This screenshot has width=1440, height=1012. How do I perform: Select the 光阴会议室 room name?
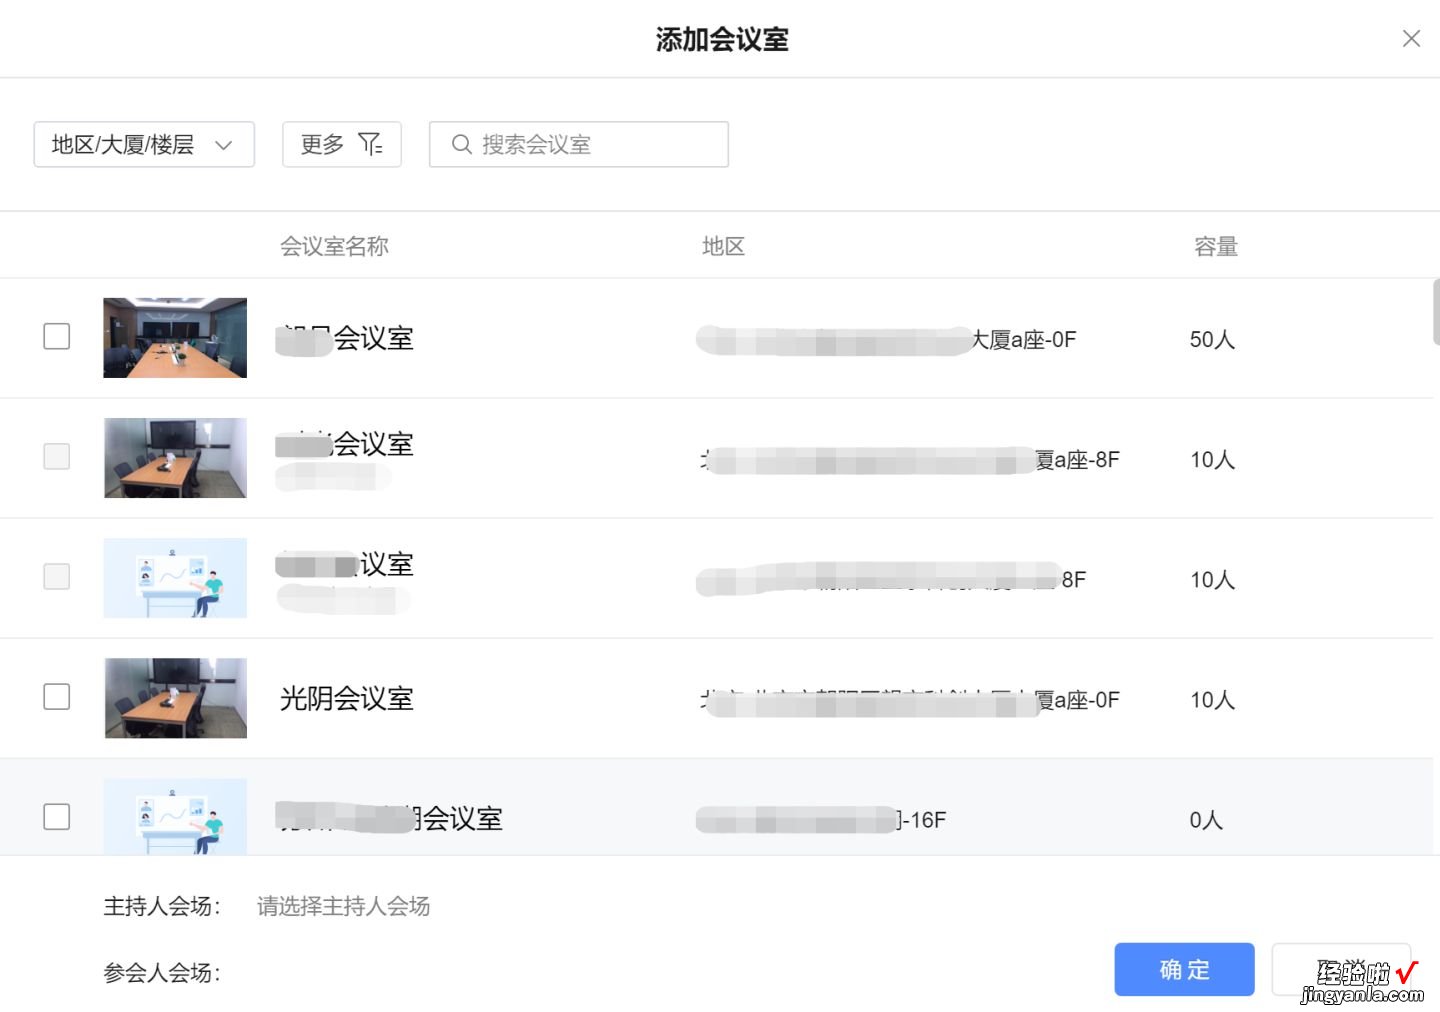[x=347, y=698]
